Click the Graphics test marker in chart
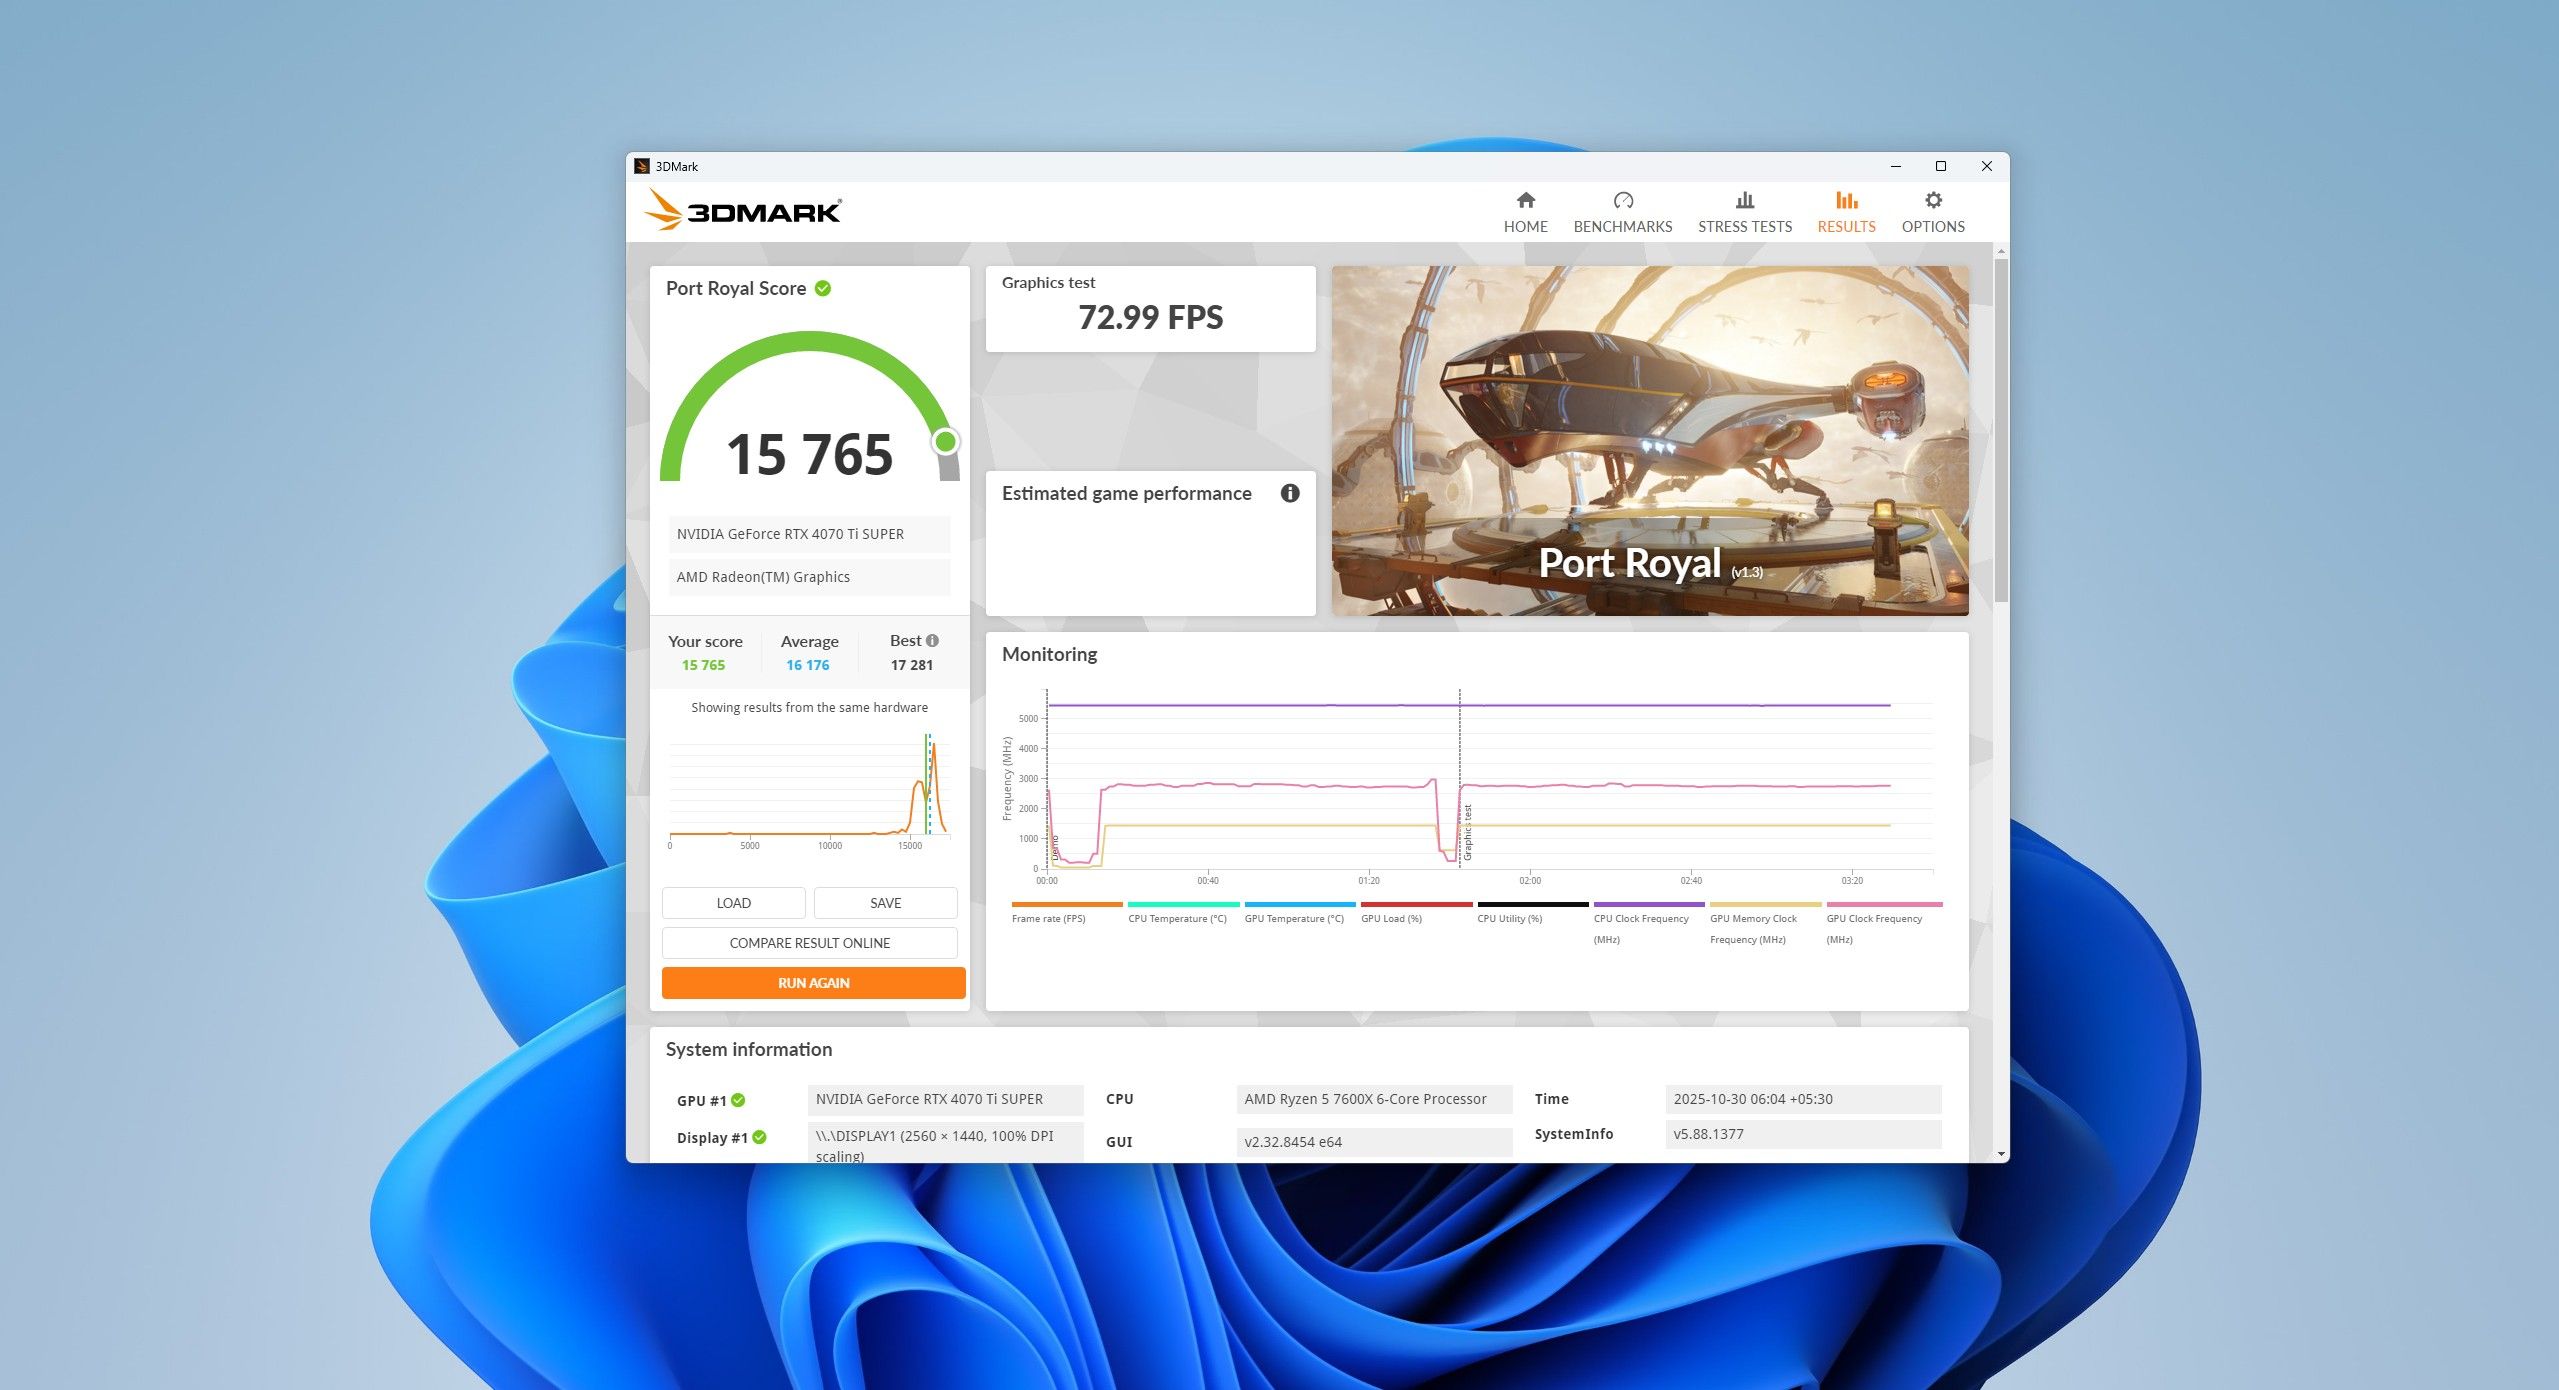 pos(1467,832)
